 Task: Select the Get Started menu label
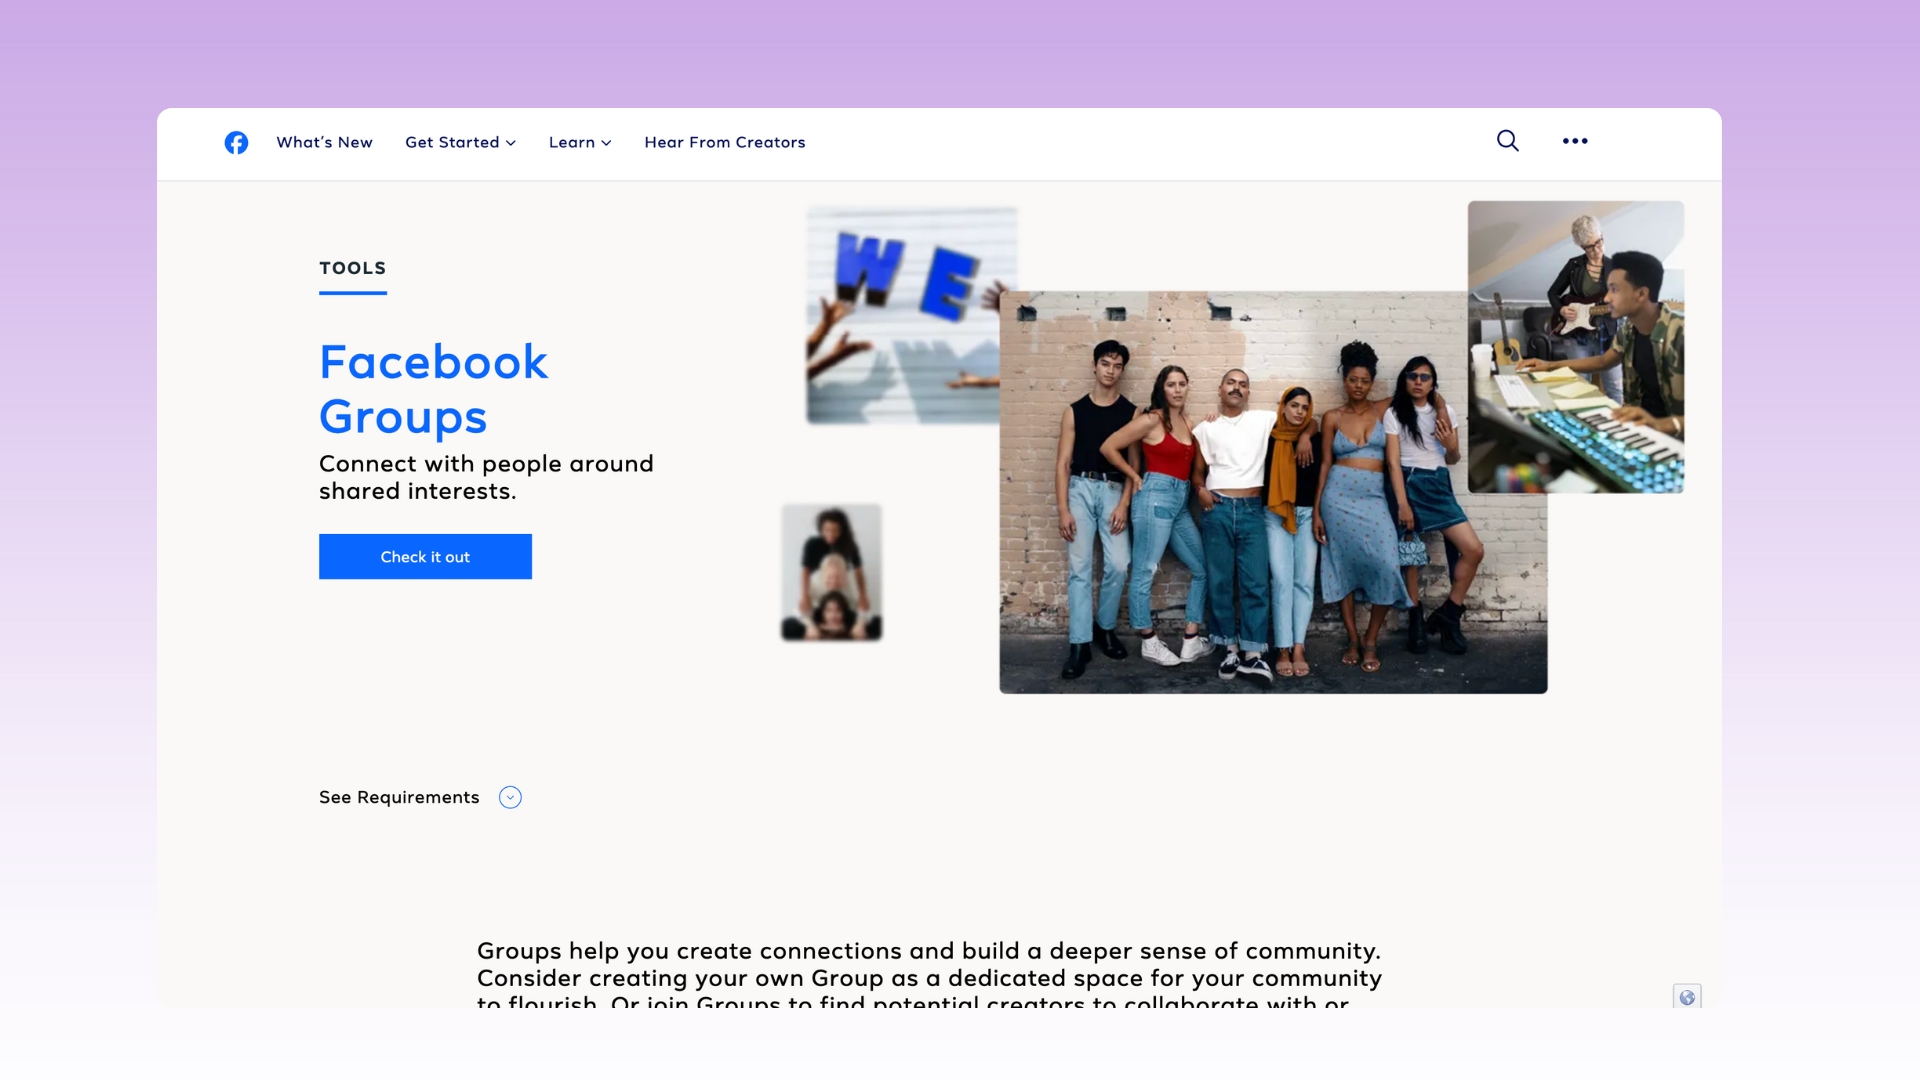tap(451, 142)
